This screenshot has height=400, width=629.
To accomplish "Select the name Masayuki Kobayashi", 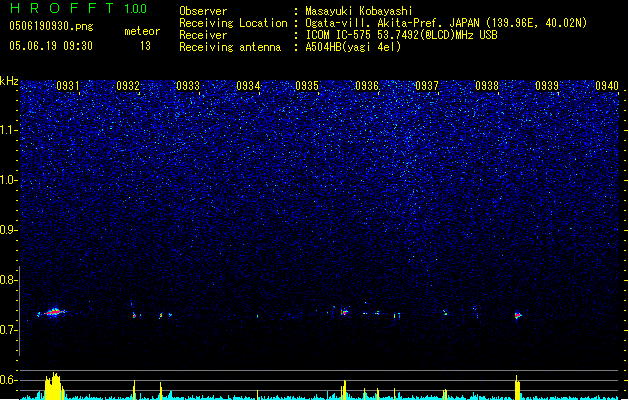I will pyautogui.click(x=359, y=11).
